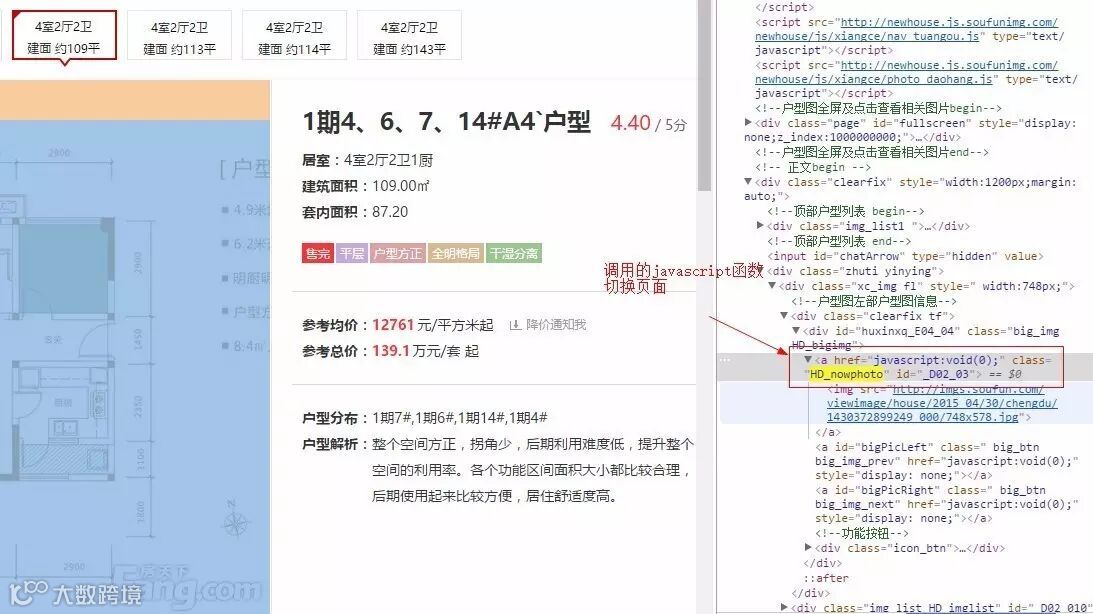Collapse the div class="clearfix tf" node
1093x614 pixels.
pyautogui.click(x=784, y=316)
